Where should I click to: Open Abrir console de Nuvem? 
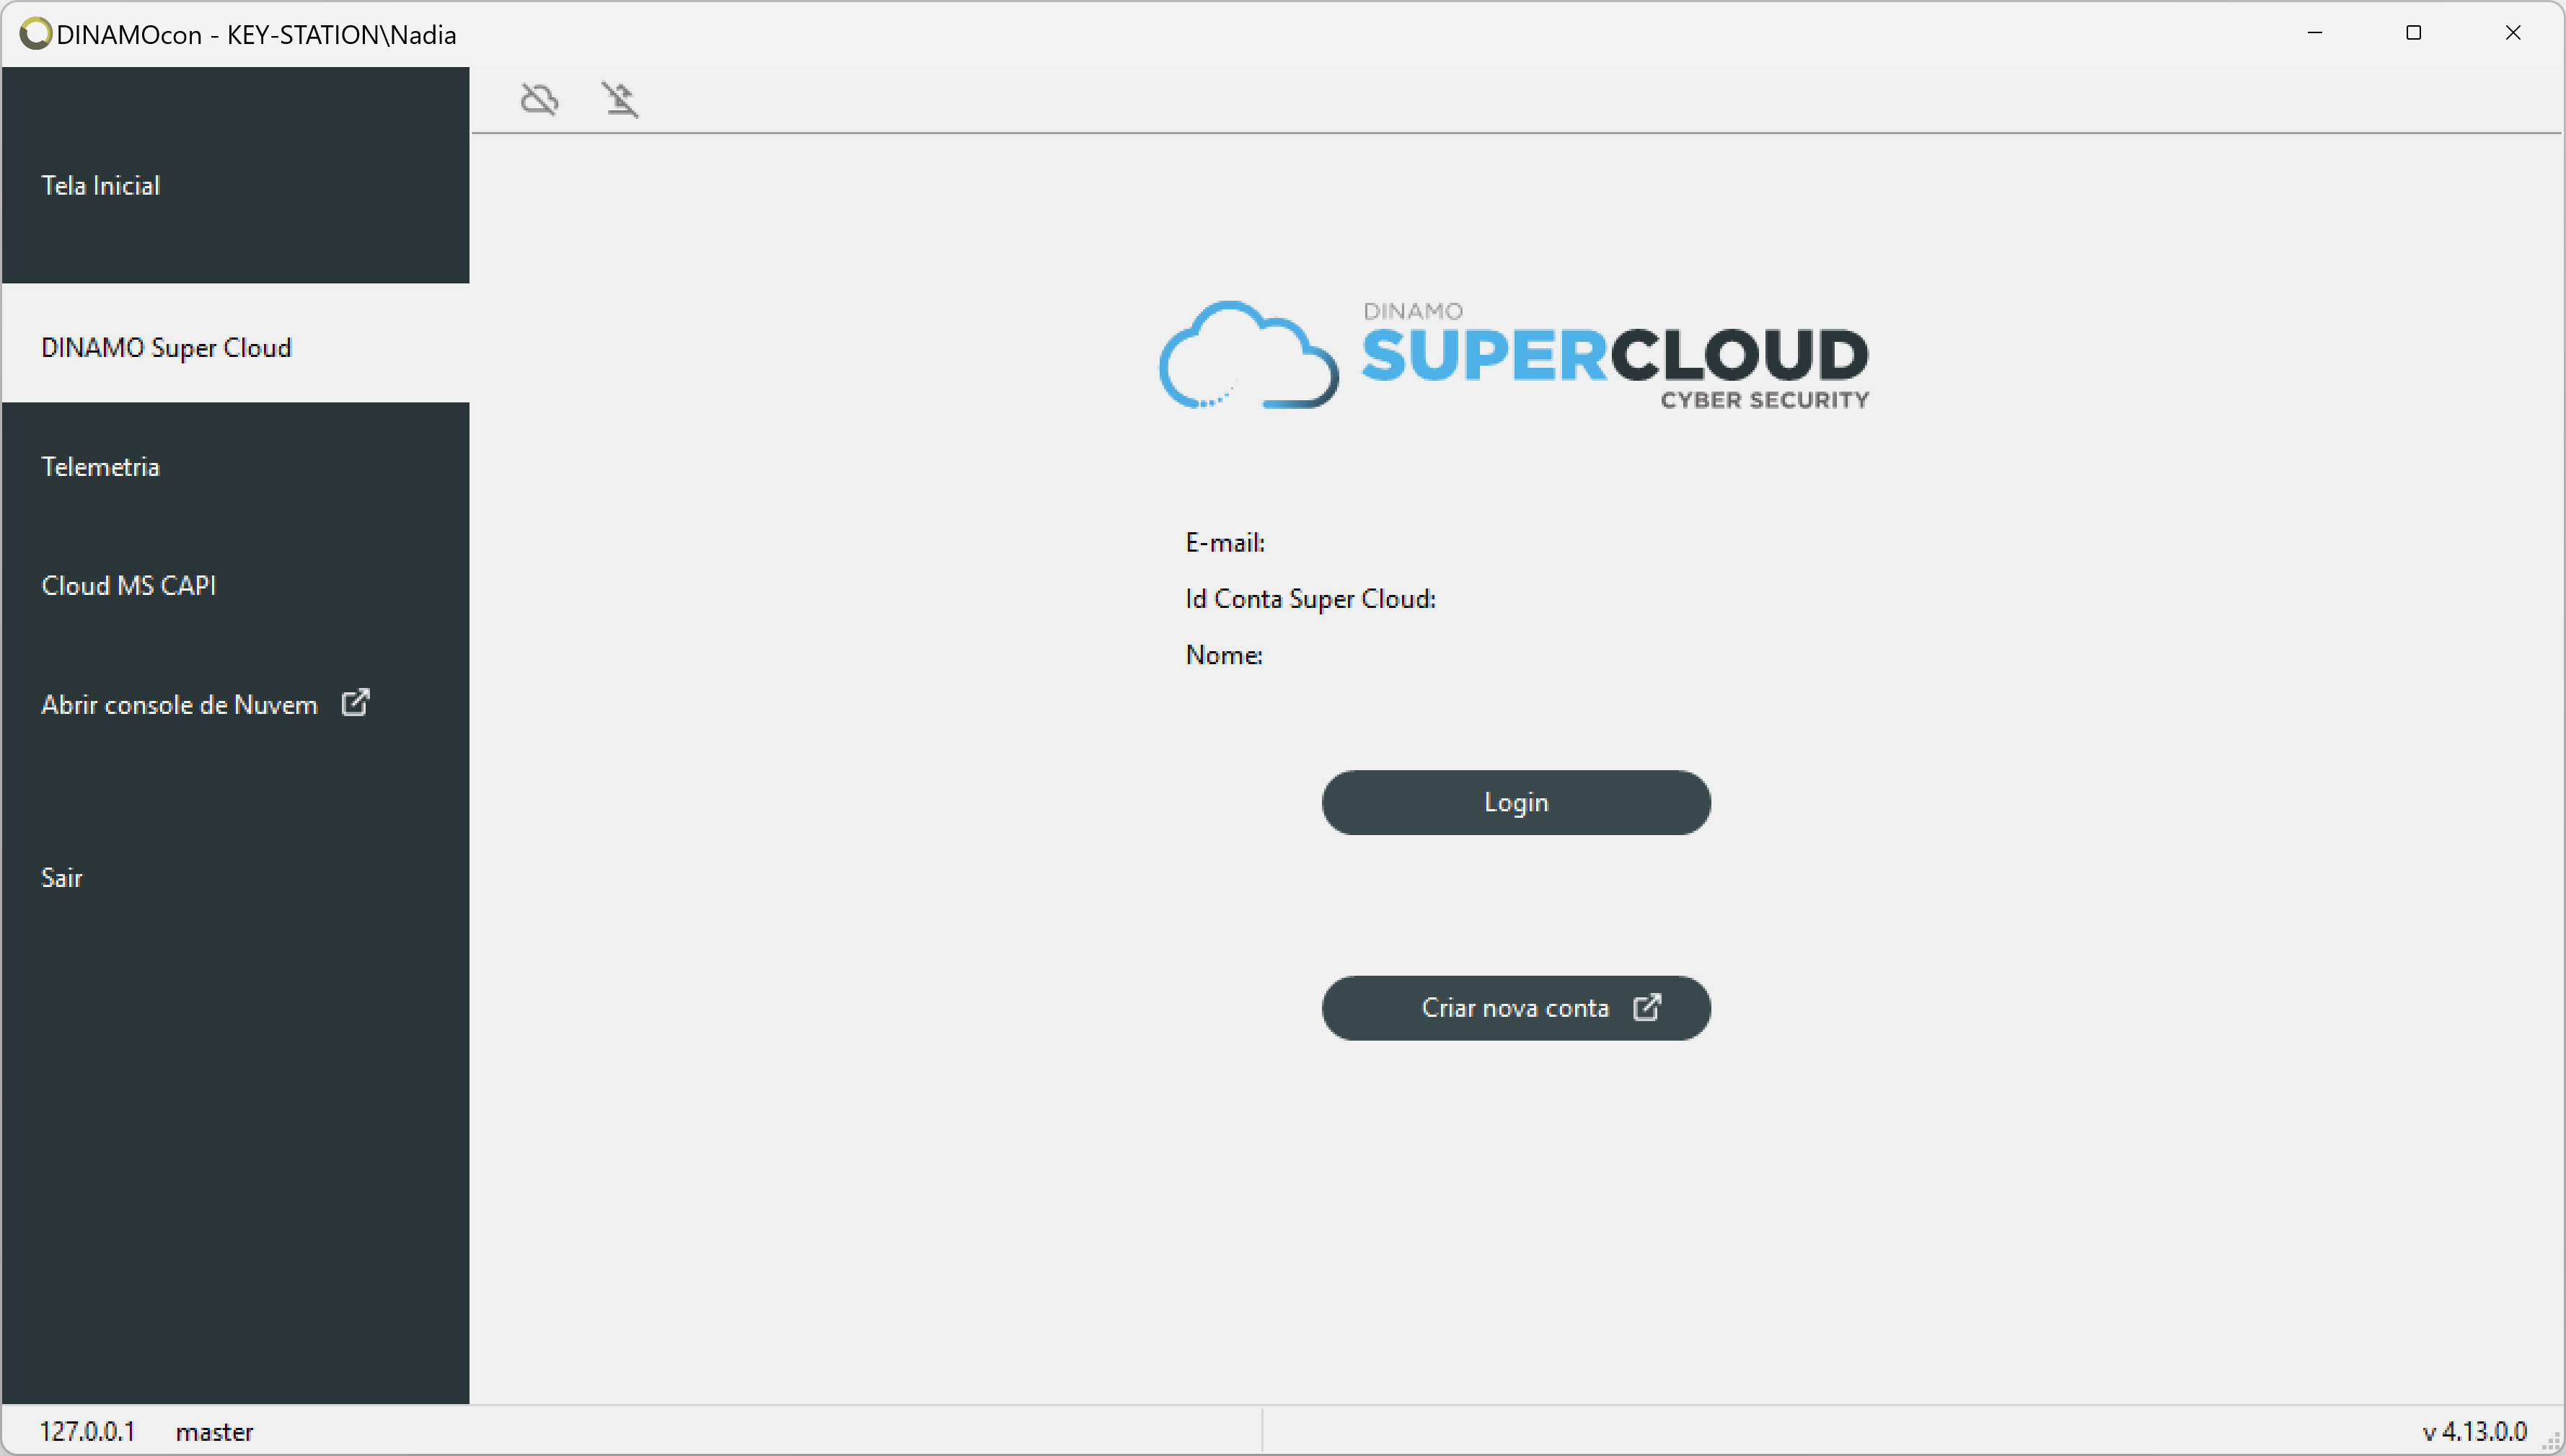235,705
